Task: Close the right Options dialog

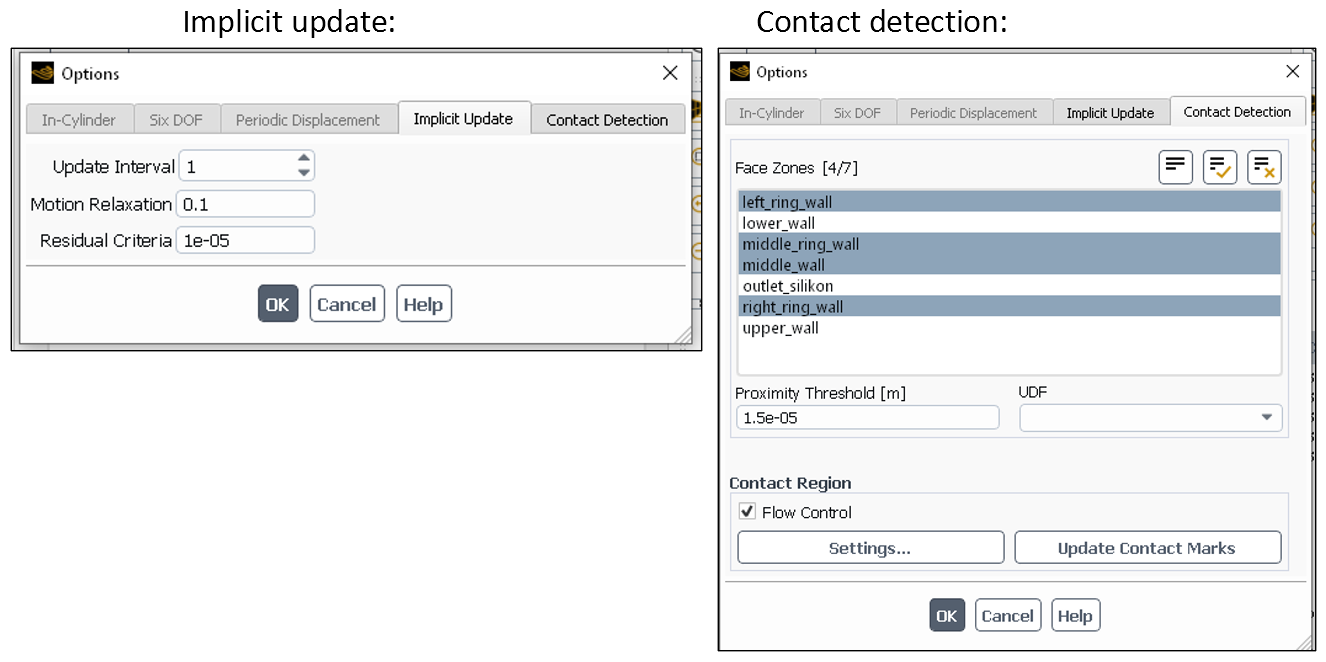Action: (x=1293, y=72)
